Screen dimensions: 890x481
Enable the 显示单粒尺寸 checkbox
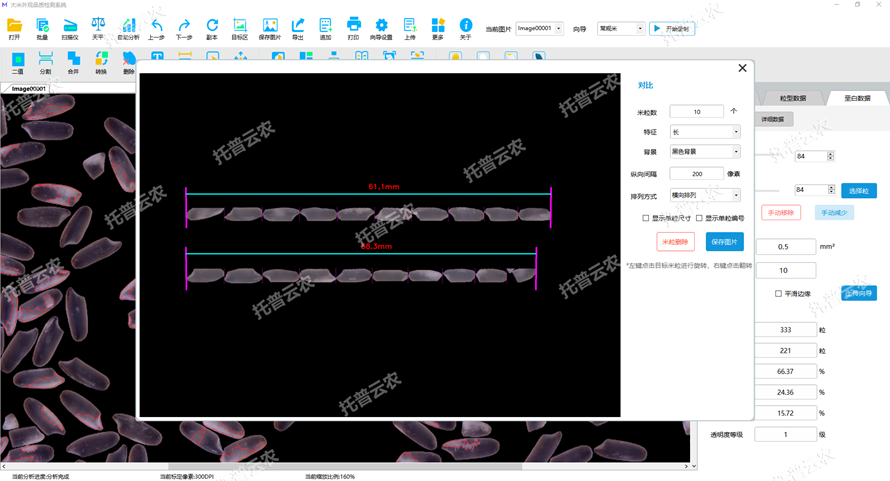pyautogui.click(x=646, y=218)
